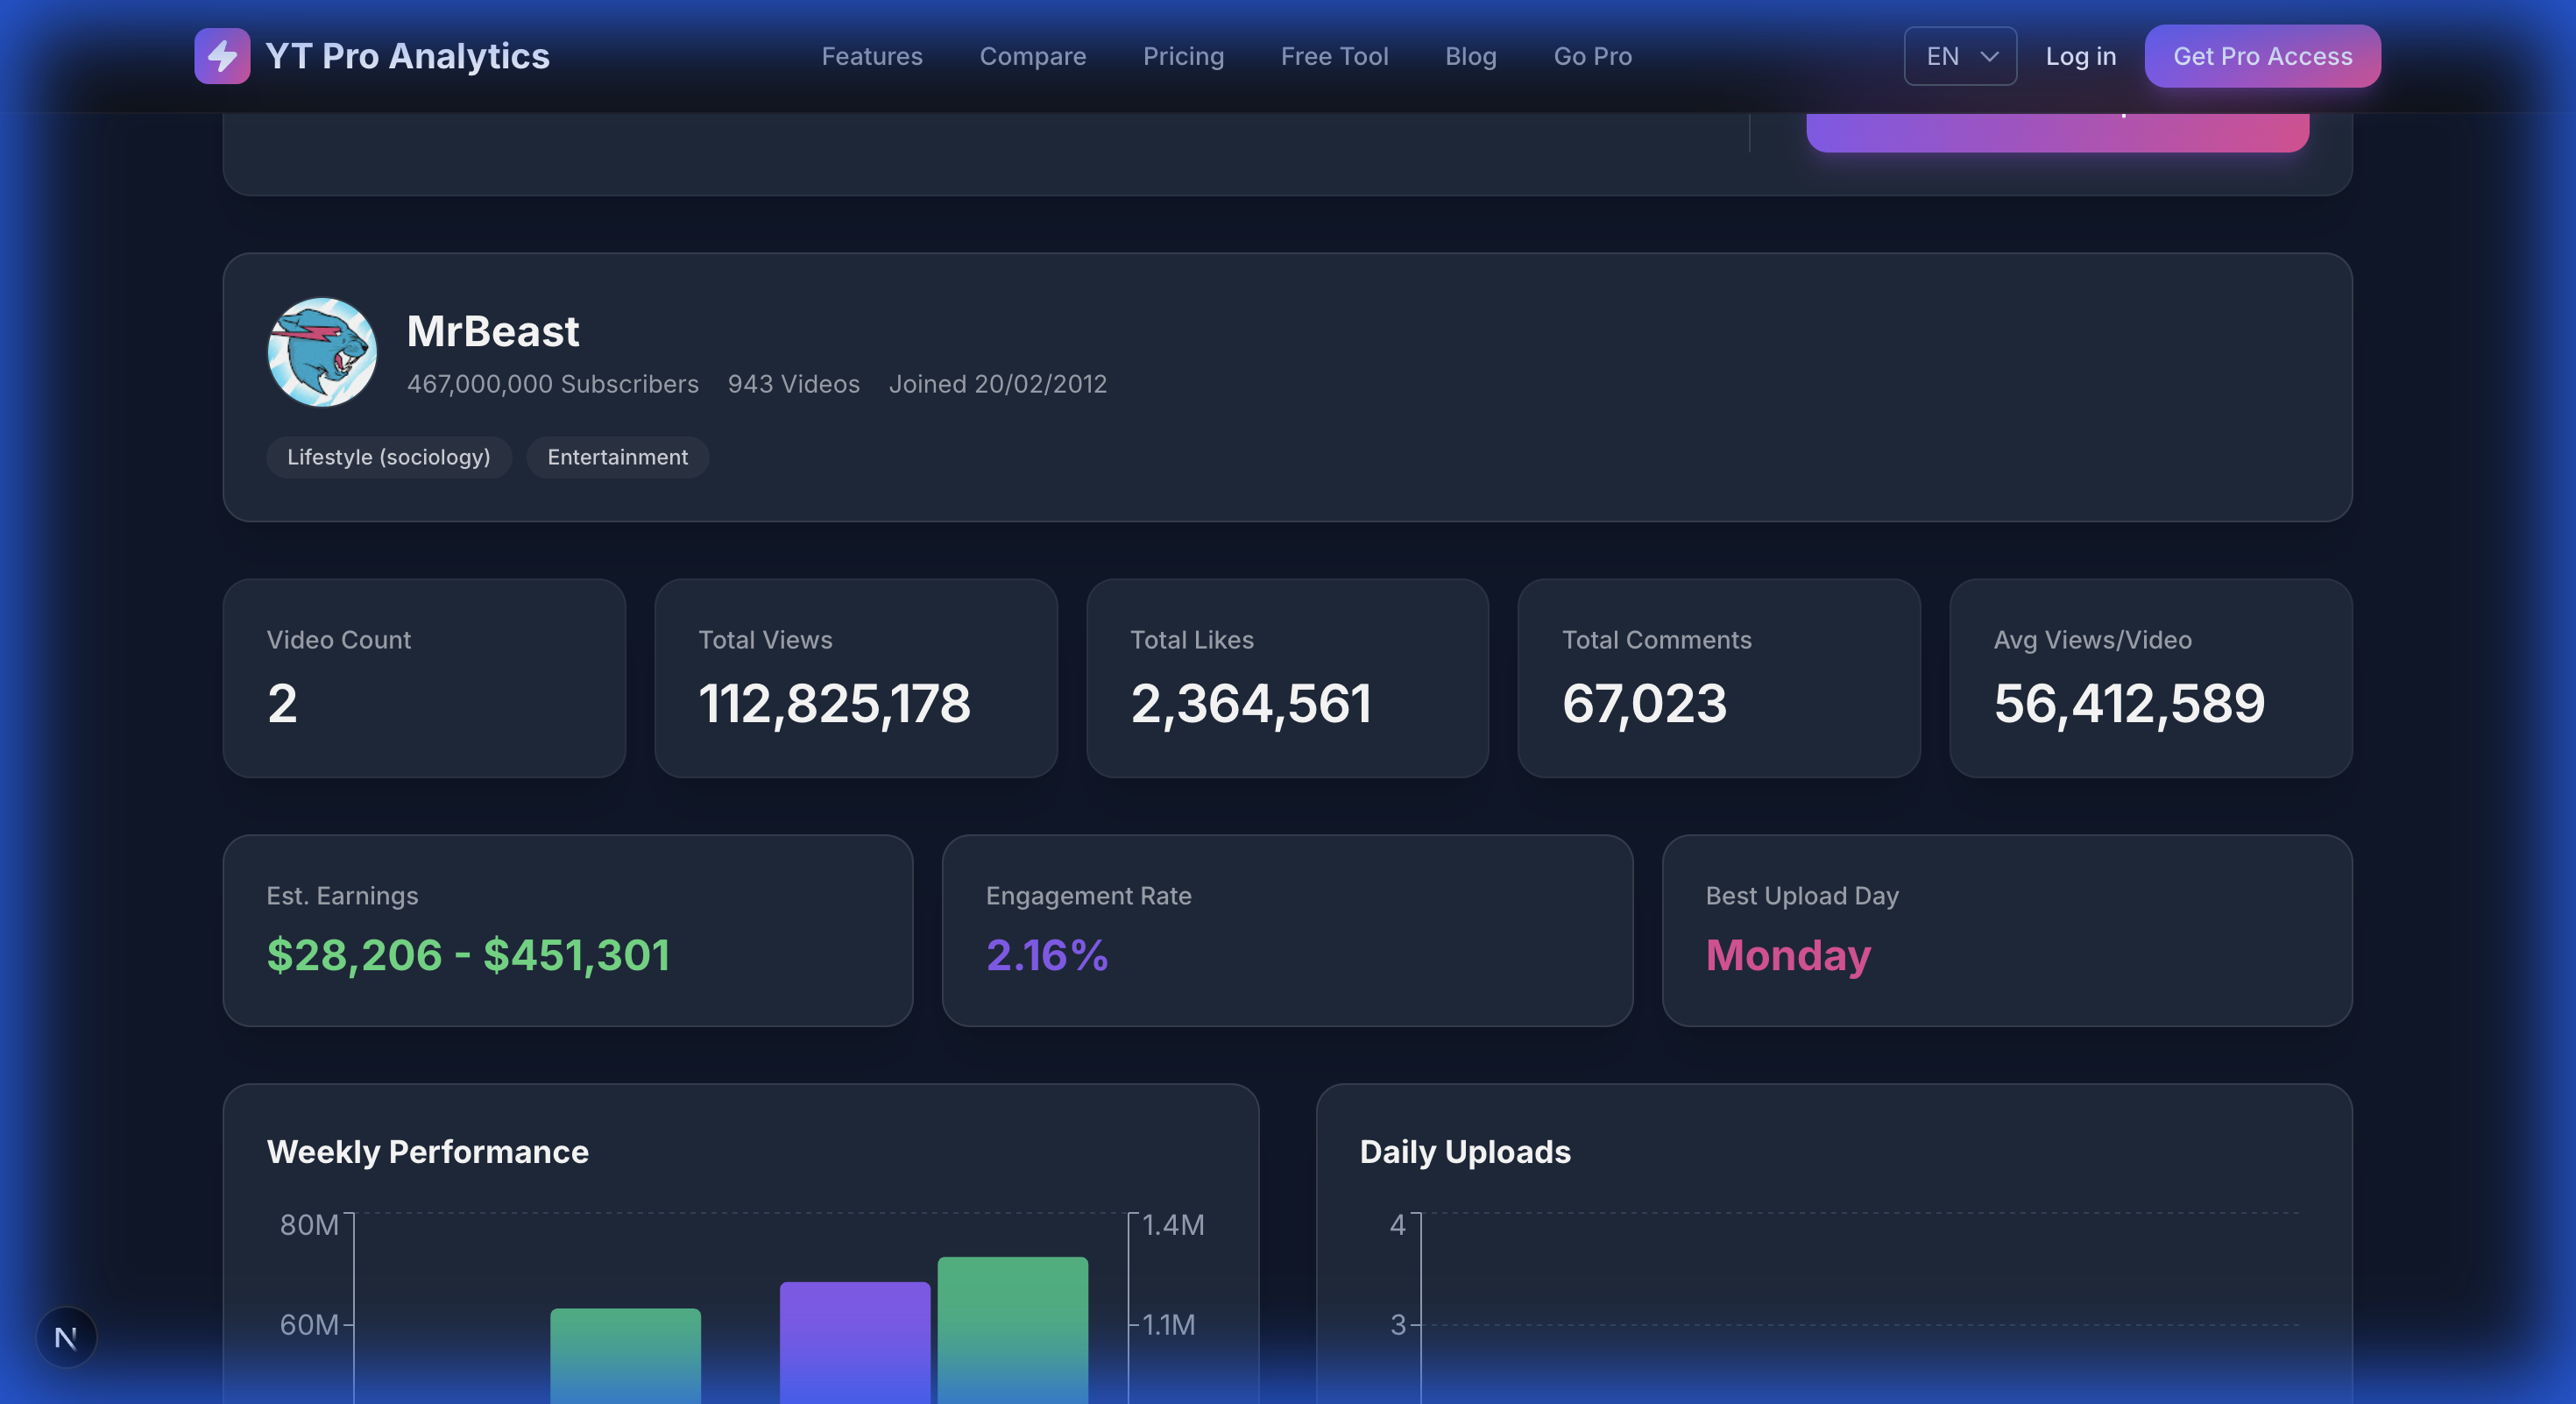Click the language selector chevron arrow
2576x1404 pixels.
(1989, 56)
